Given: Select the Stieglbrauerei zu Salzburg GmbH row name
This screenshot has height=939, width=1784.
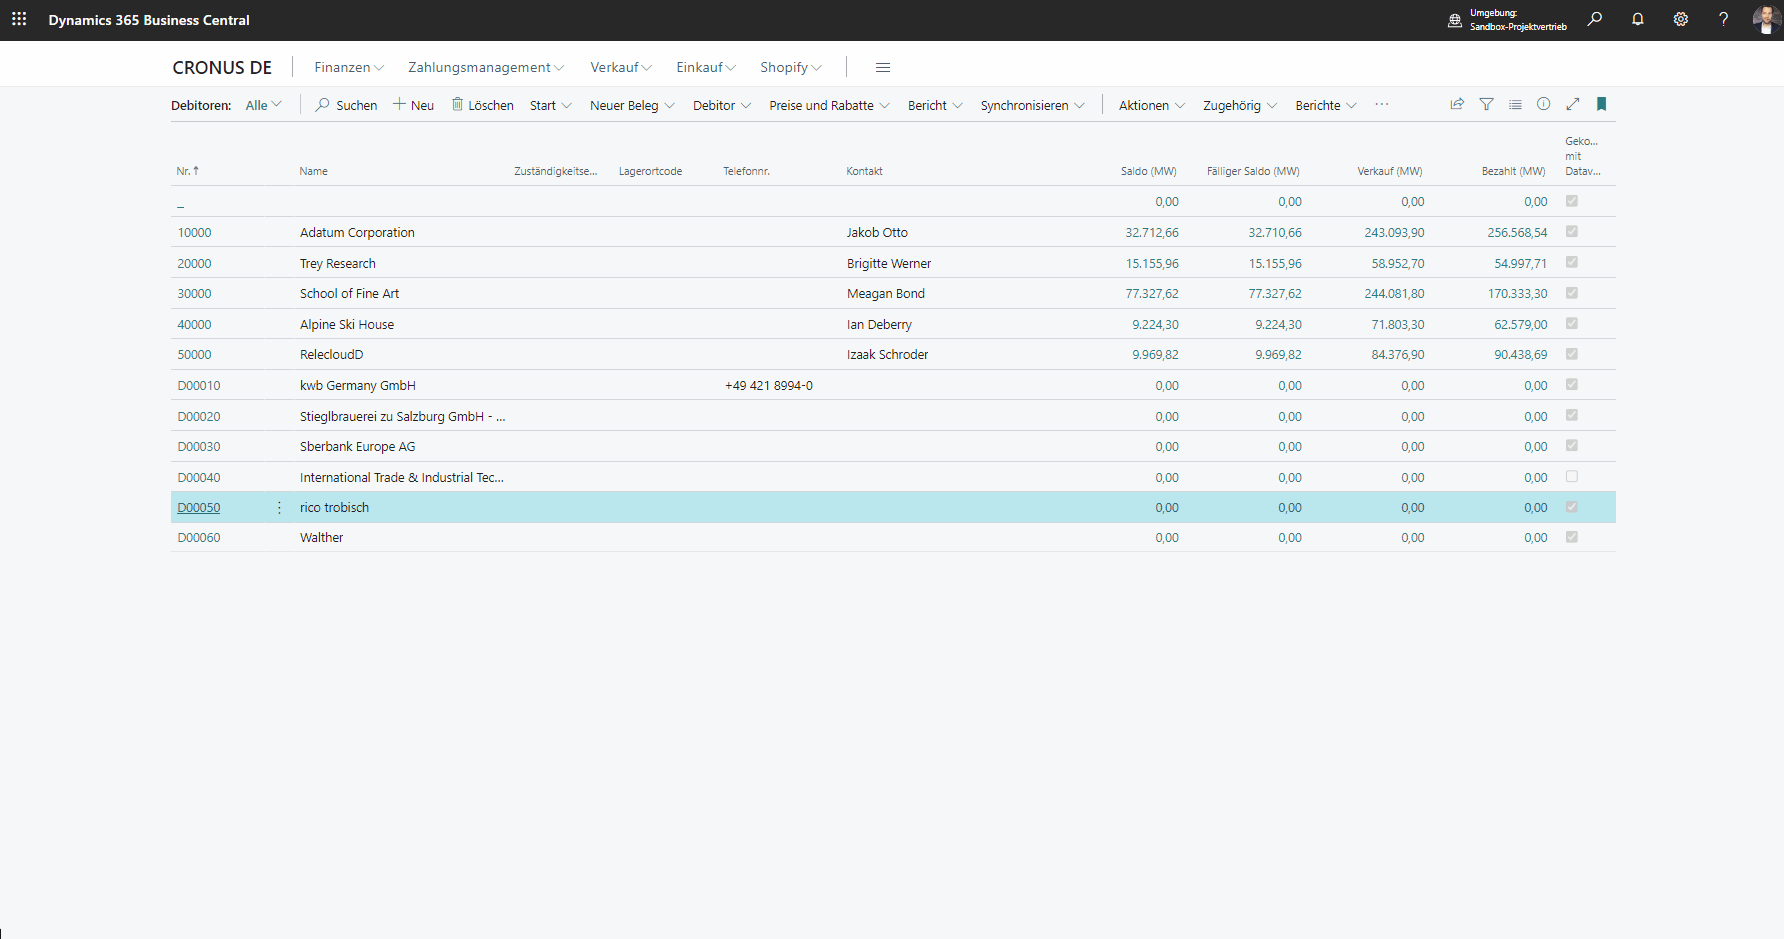Looking at the screenshot, I should (403, 416).
